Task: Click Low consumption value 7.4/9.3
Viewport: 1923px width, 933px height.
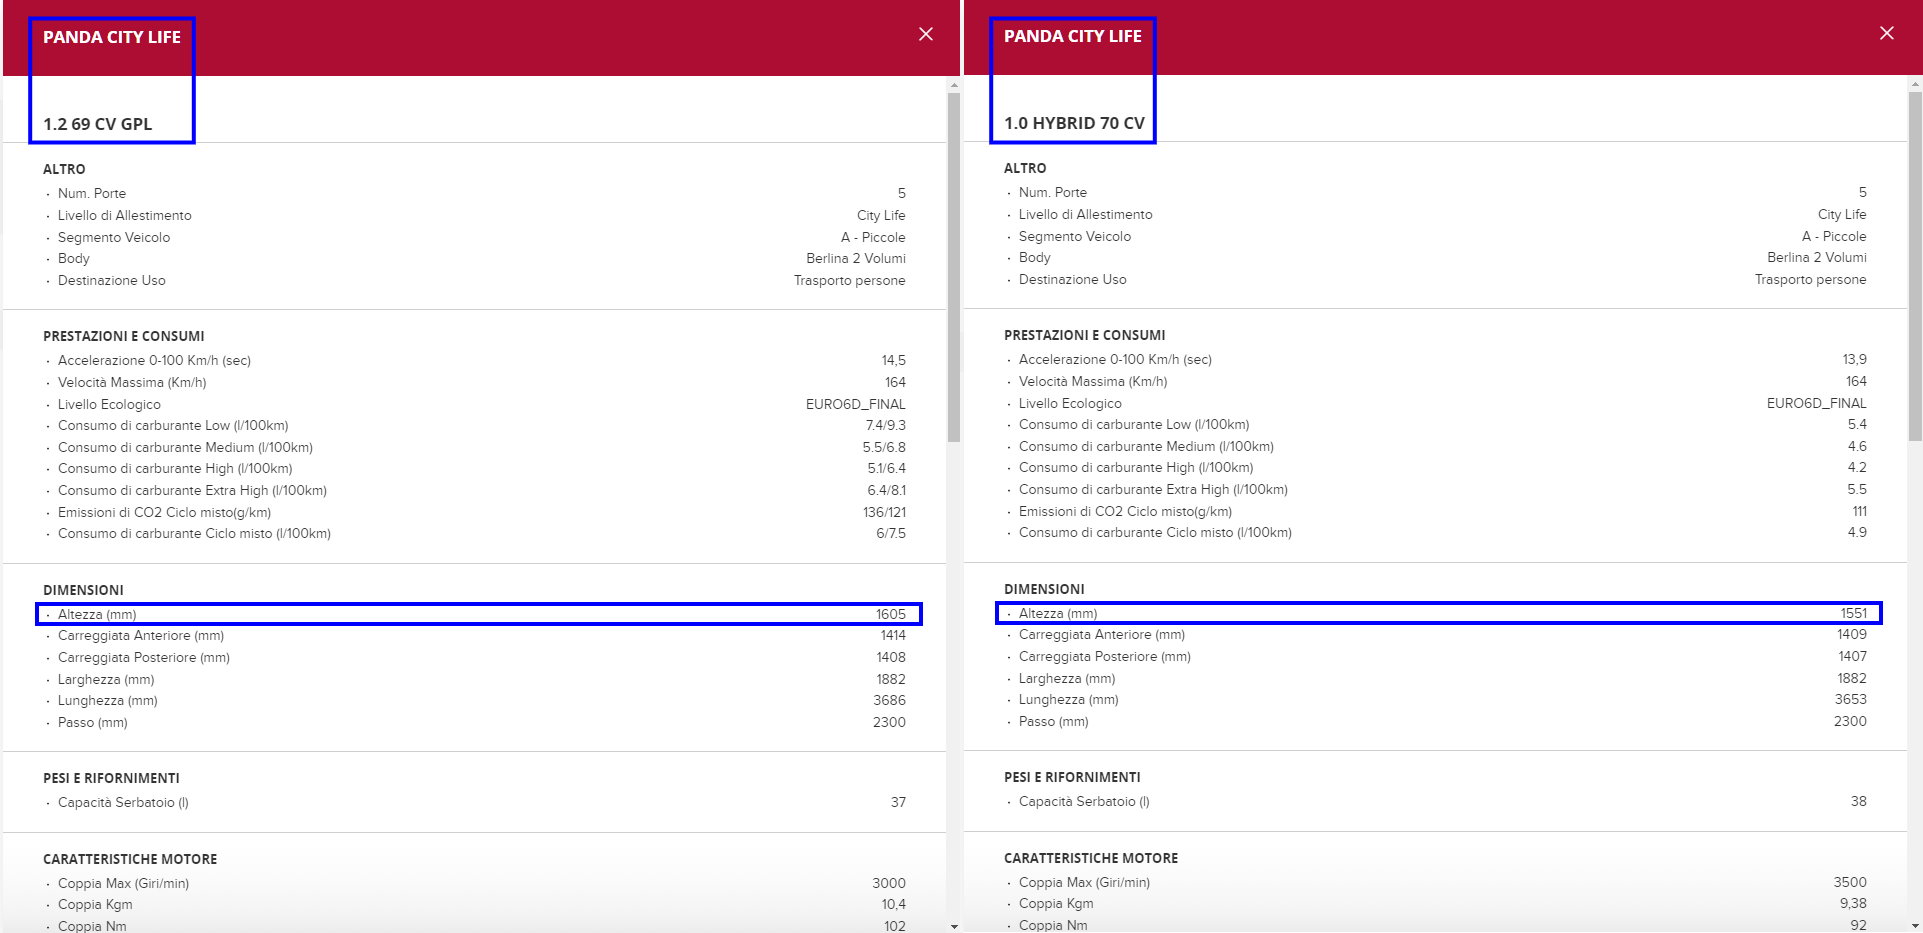Action: point(886,425)
